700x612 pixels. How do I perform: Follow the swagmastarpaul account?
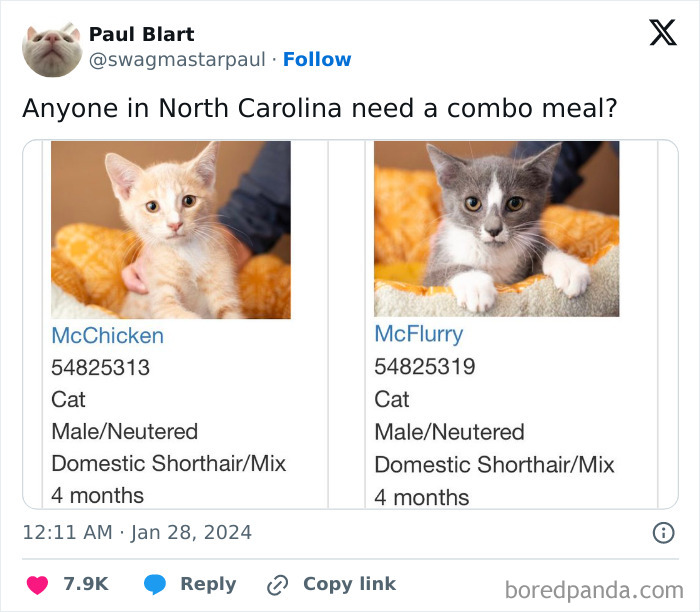(x=317, y=60)
